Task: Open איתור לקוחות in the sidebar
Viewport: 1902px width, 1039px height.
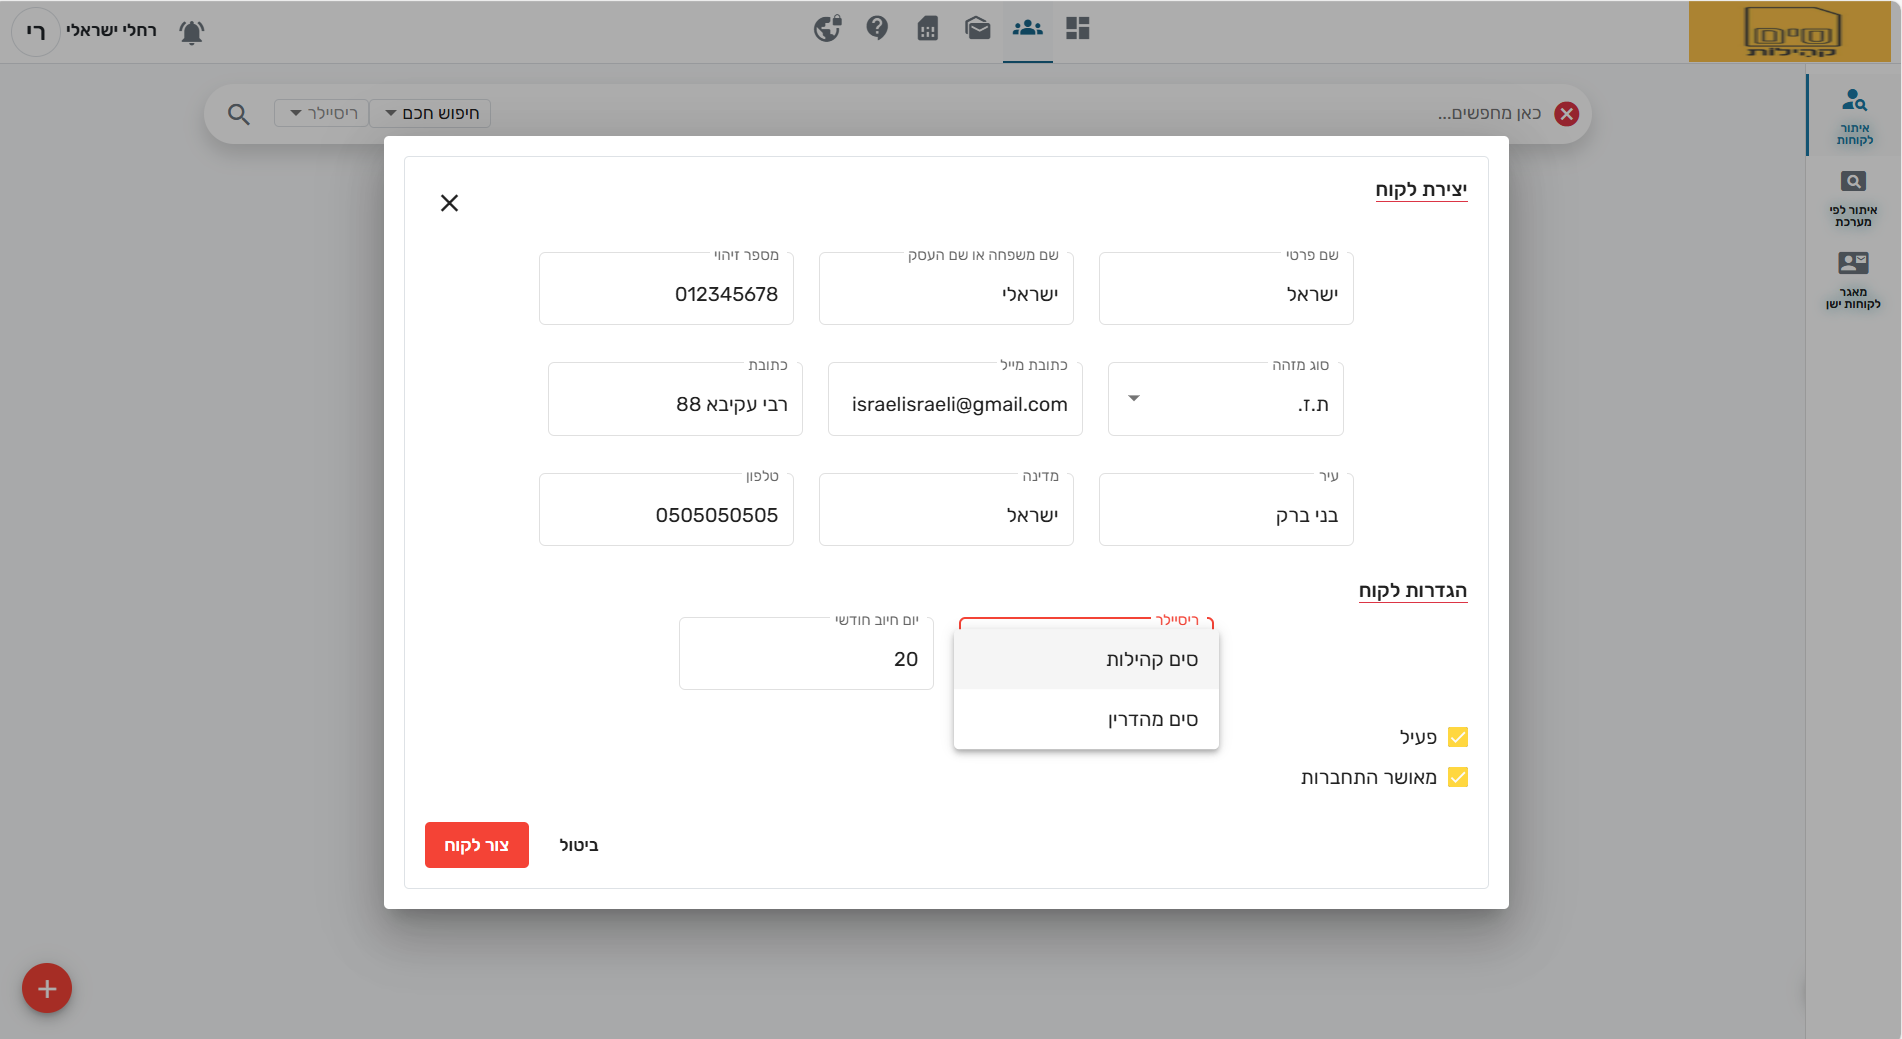Action: click(x=1853, y=115)
